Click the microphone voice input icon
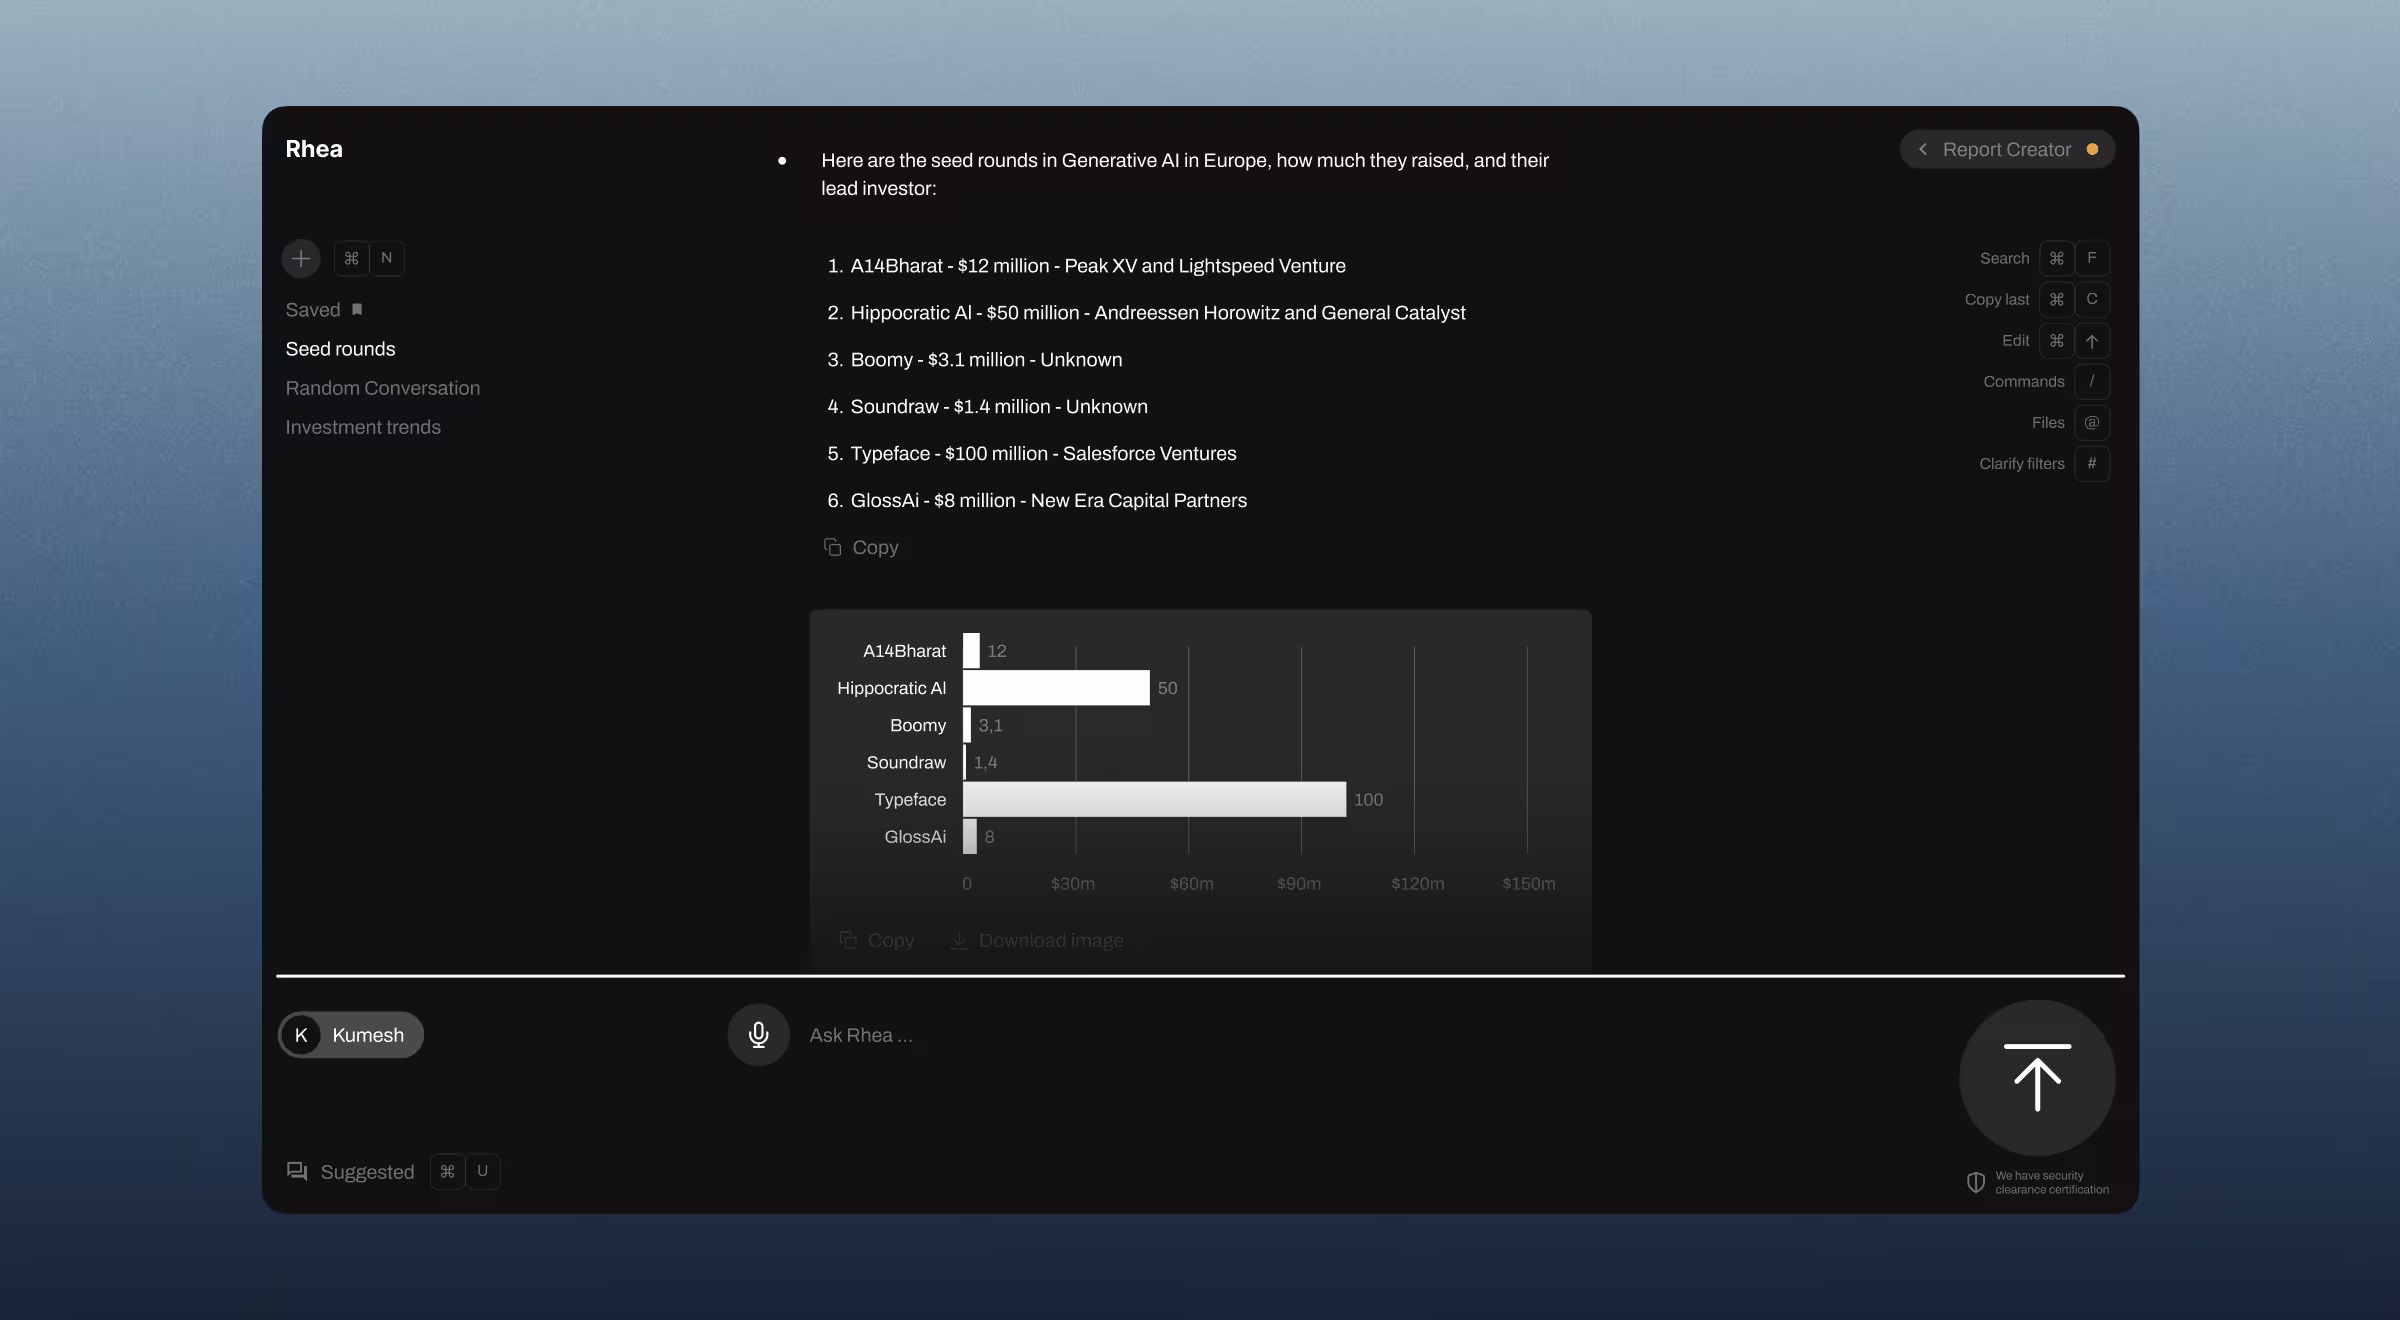 point(758,1035)
